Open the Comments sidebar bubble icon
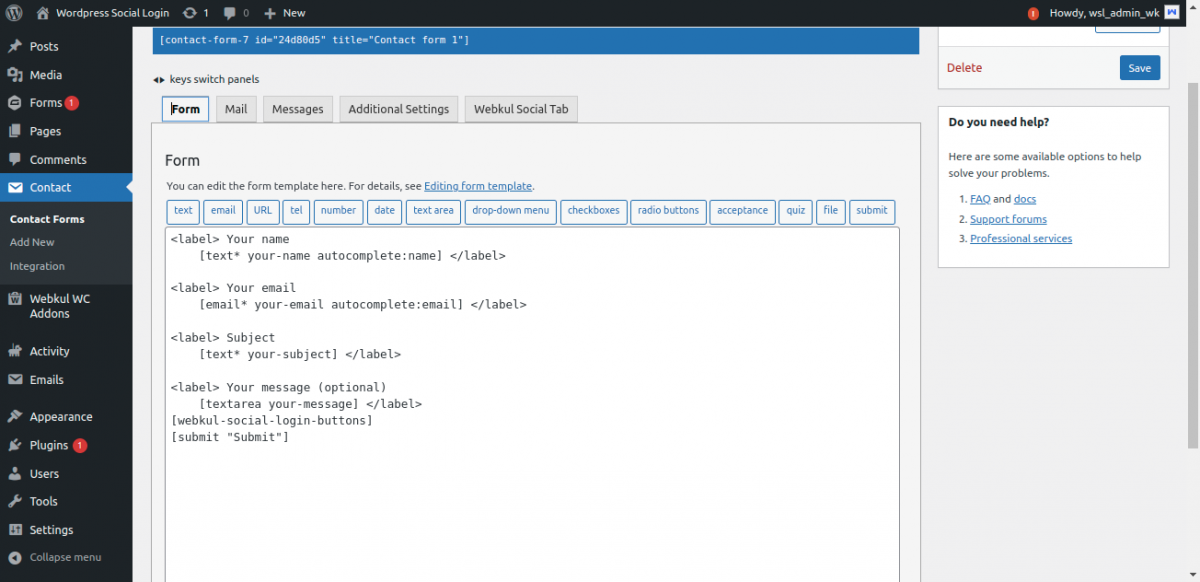Screen dimensions: 1200x582 15,160
